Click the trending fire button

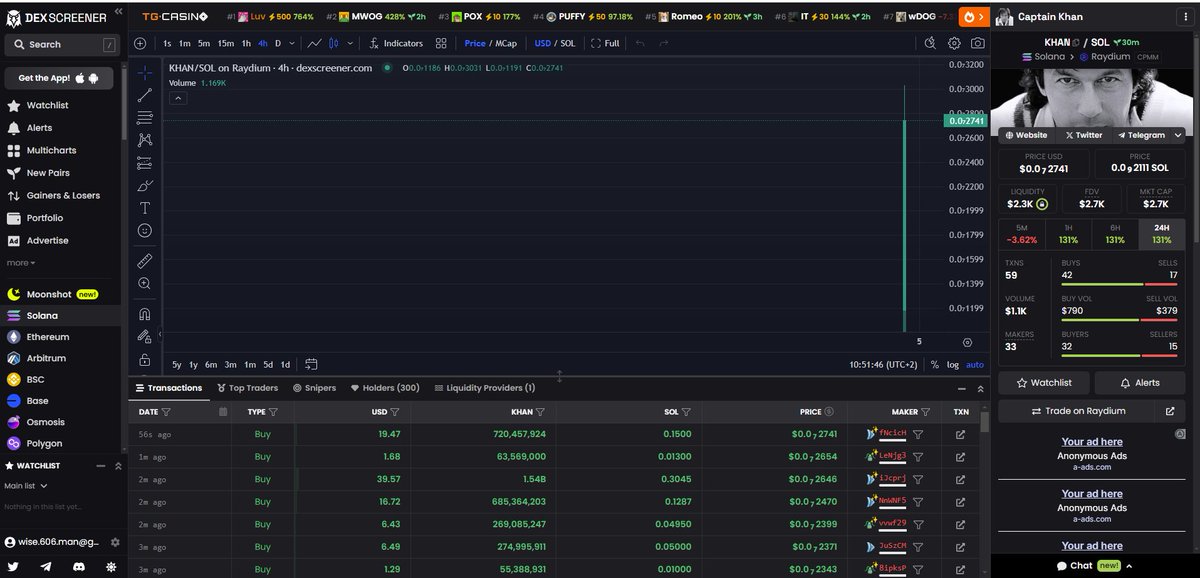[x=973, y=17]
